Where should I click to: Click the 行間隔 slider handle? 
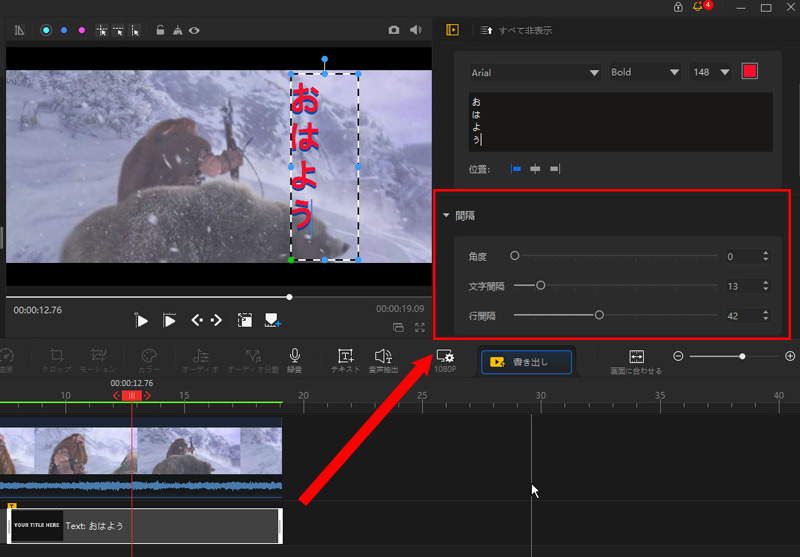[599, 315]
